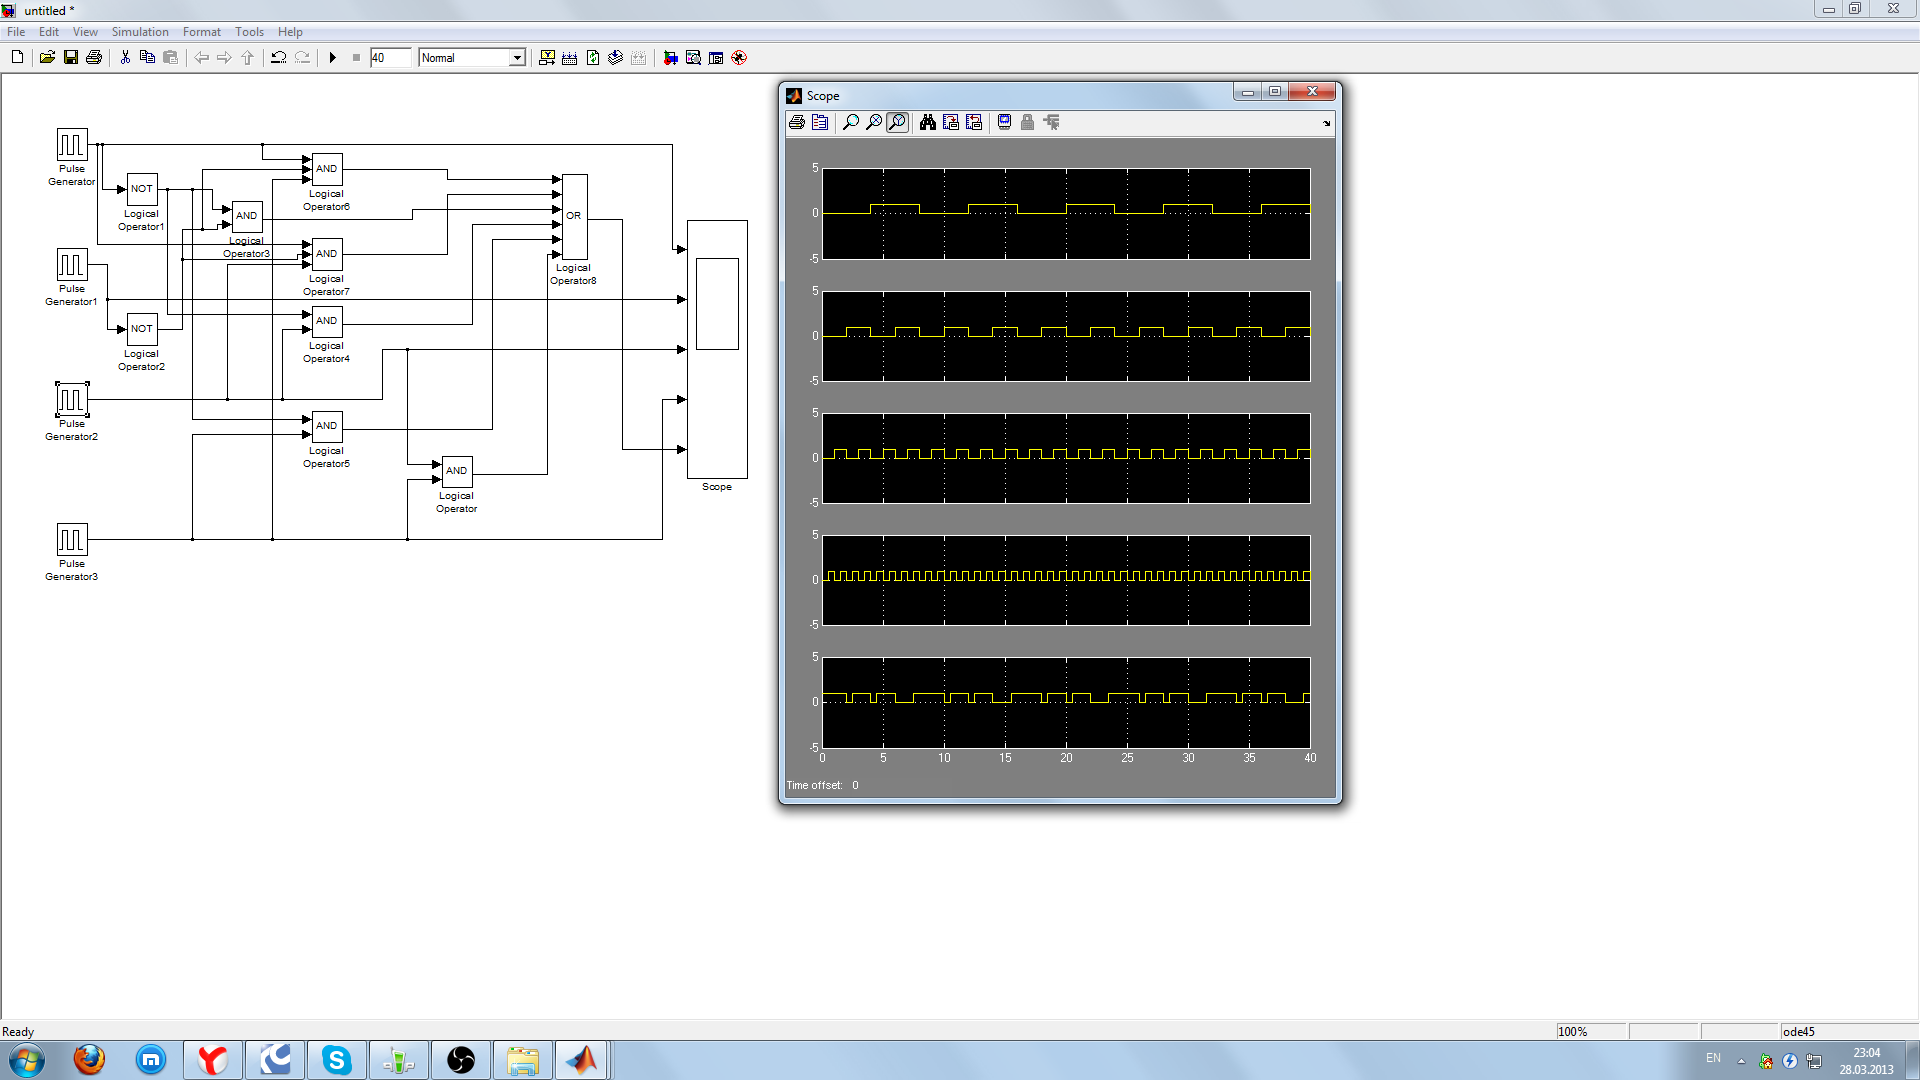This screenshot has width=1920, height=1080.
Task: Open the View menu
Action: (x=85, y=32)
